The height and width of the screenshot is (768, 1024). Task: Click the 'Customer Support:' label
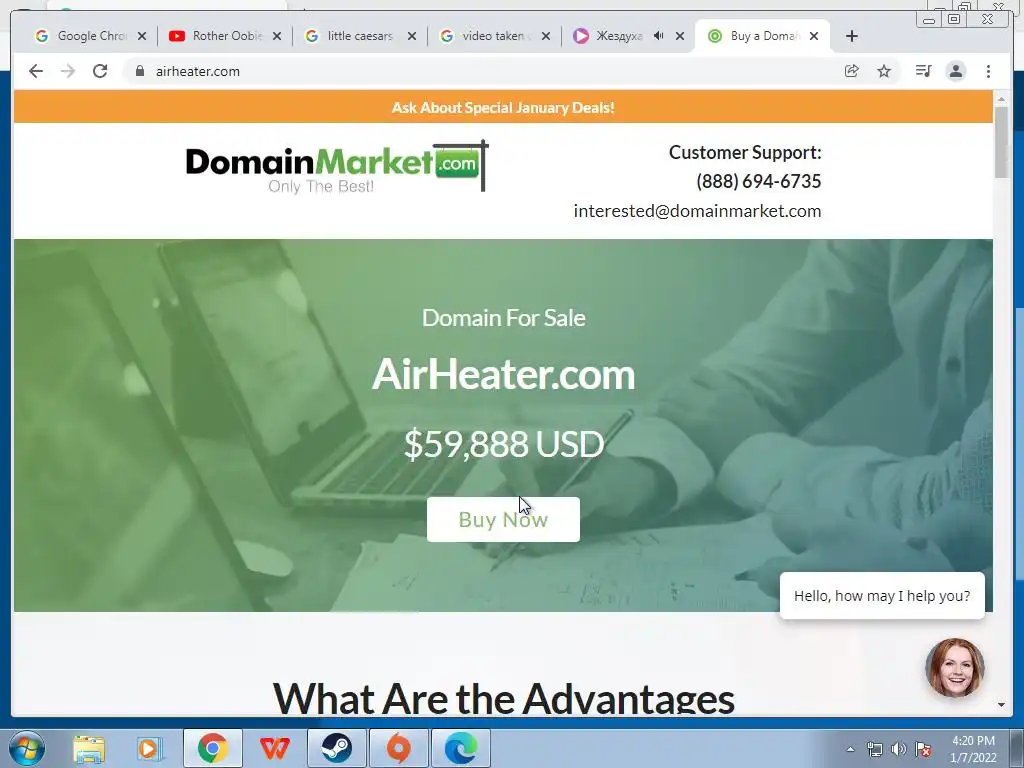[745, 152]
